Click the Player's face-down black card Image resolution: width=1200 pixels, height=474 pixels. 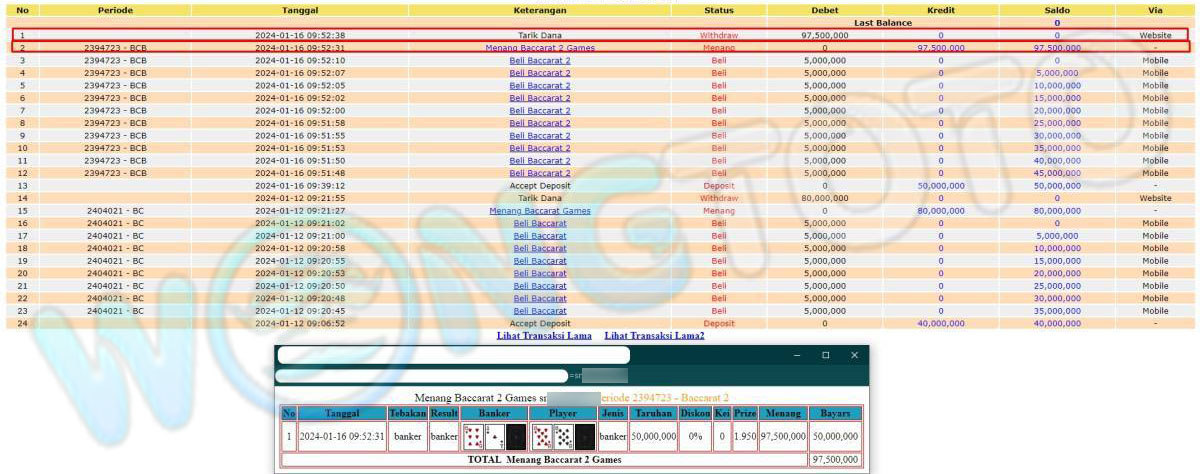pos(585,437)
